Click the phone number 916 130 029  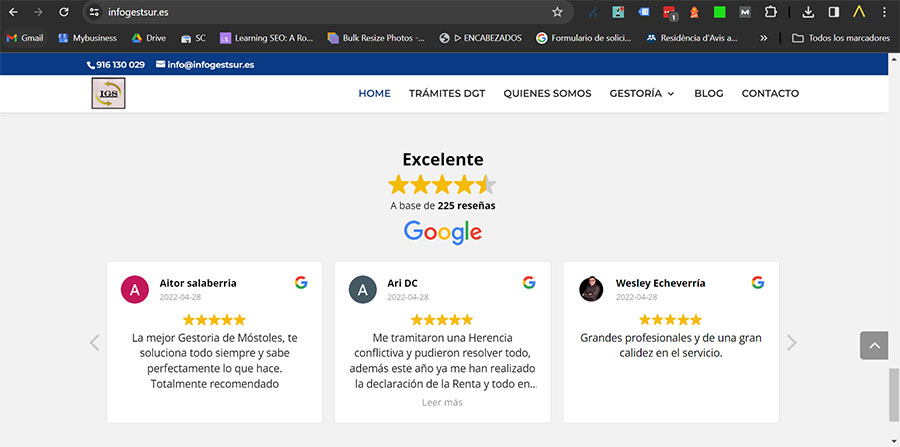(x=116, y=65)
